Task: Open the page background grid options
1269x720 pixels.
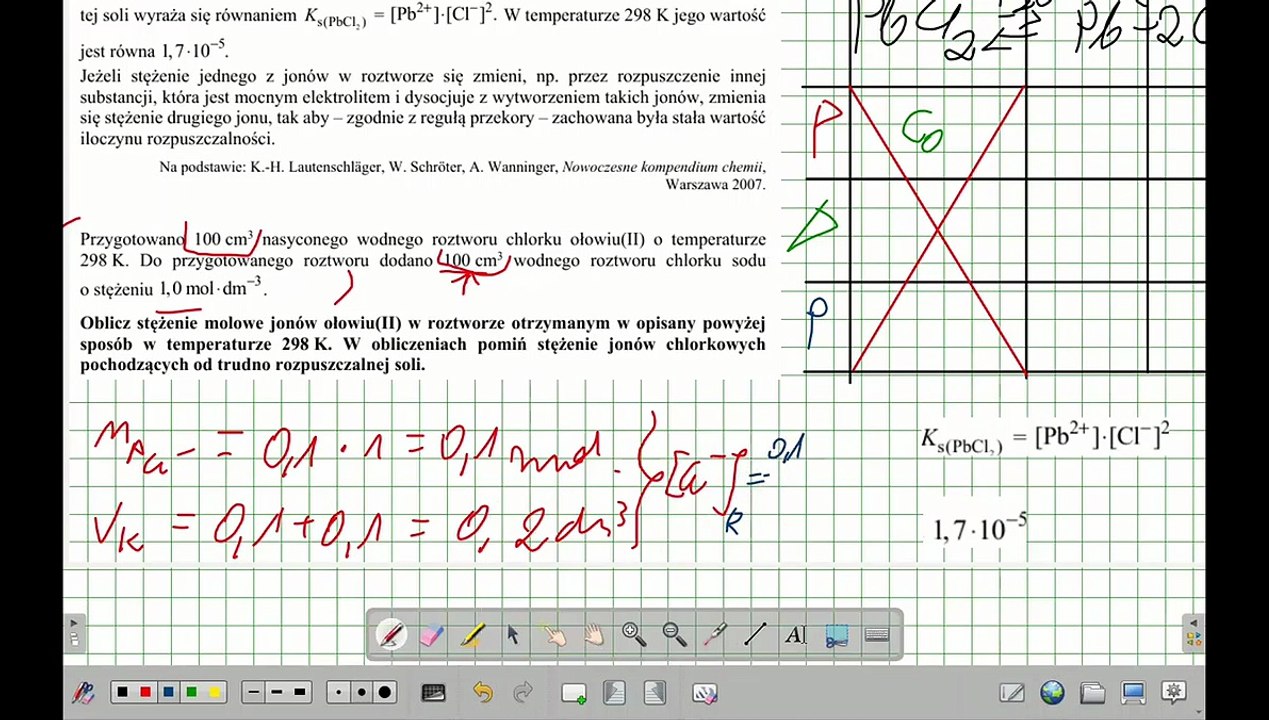Action: click(433, 692)
